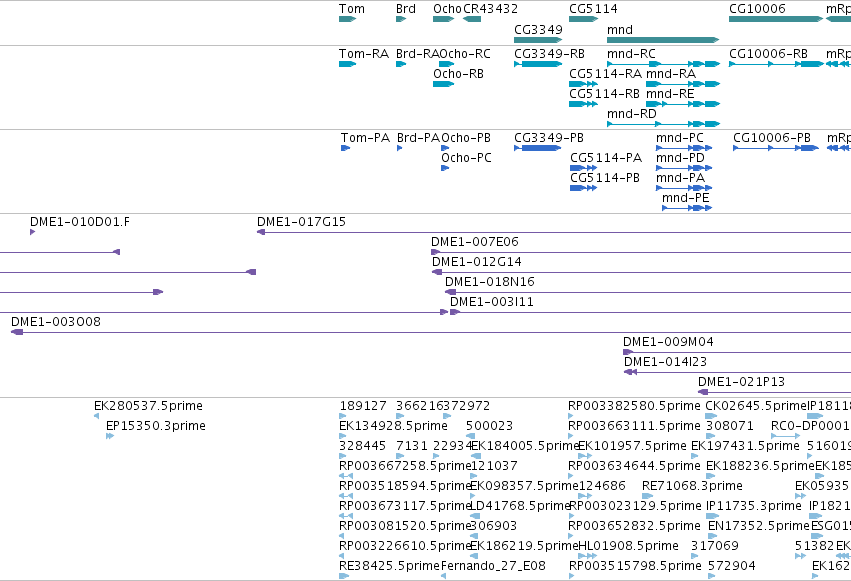Click the DME1-017G15 clone label
The width and height of the screenshot is (851, 581).
(301, 222)
